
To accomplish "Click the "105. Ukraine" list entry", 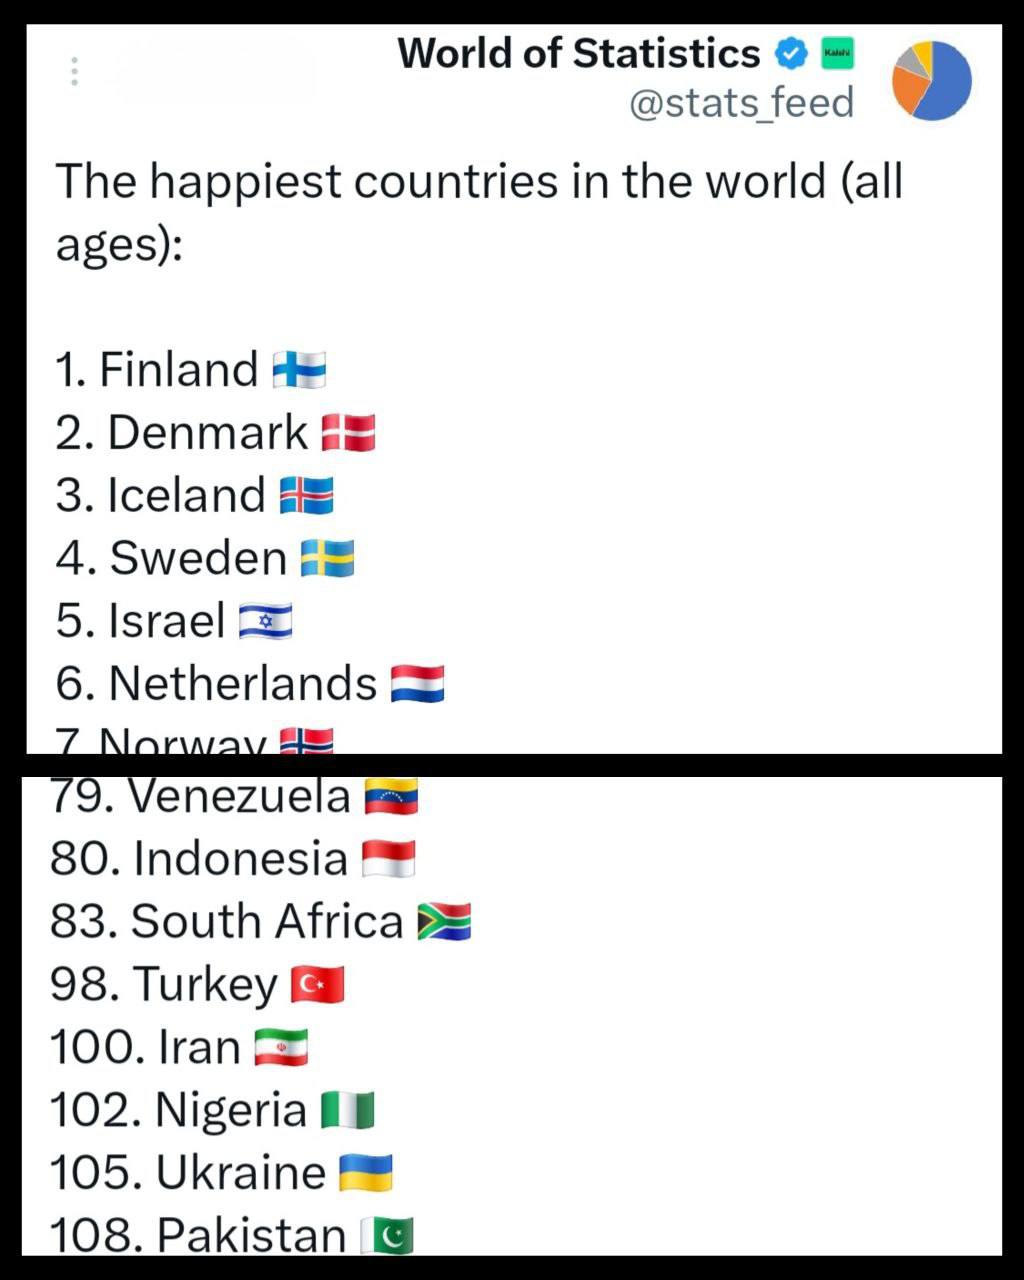I will (188, 1173).
